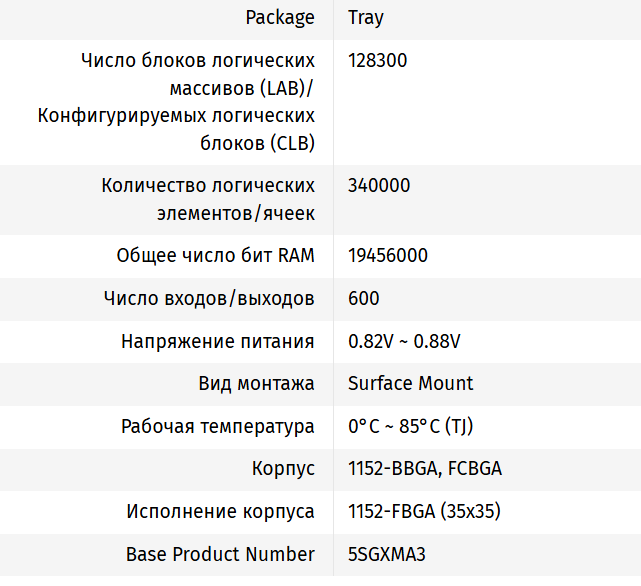Click the LAB/CLB row label text
The width and height of the screenshot is (641, 586).
[x=178, y=102]
